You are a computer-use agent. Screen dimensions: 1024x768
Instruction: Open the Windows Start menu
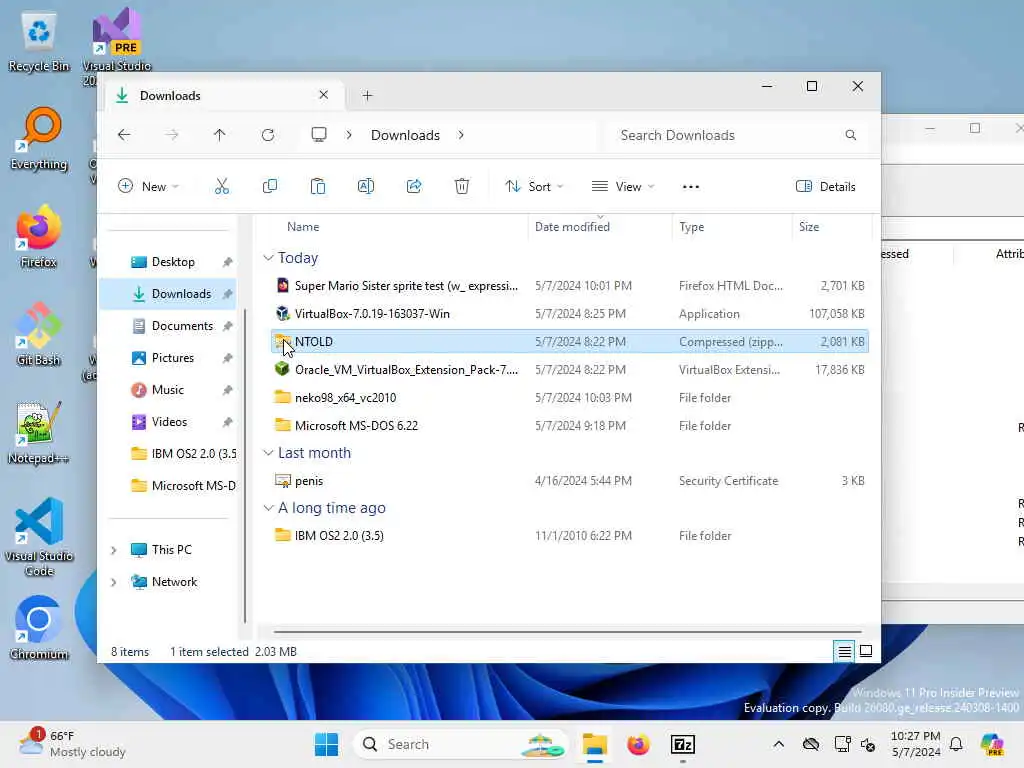pyautogui.click(x=327, y=744)
